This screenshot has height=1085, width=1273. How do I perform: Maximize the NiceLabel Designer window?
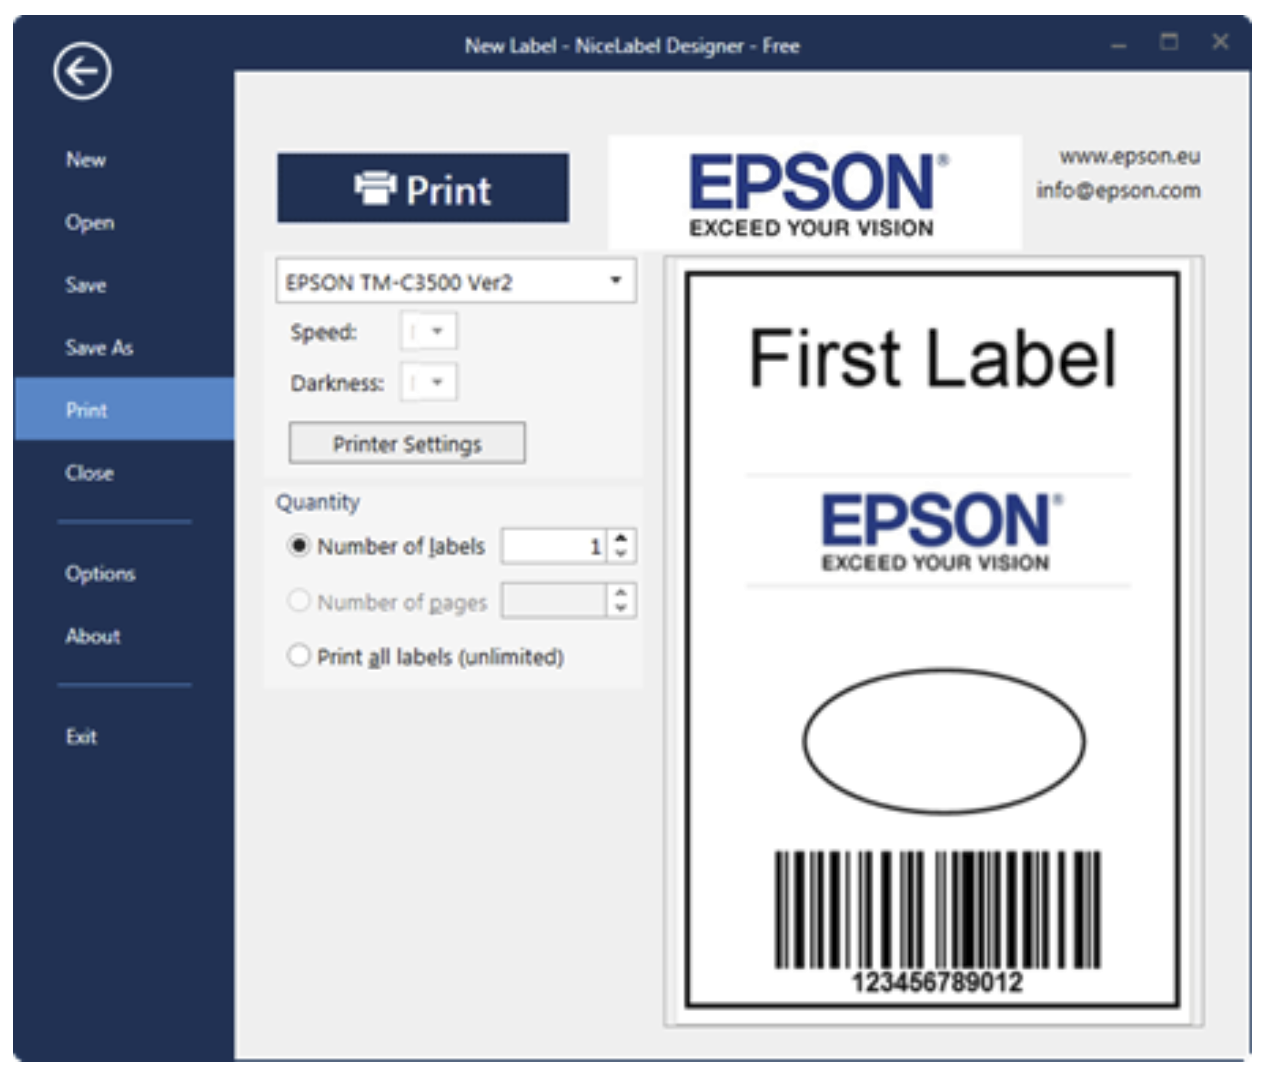(x=1169, y=43)
